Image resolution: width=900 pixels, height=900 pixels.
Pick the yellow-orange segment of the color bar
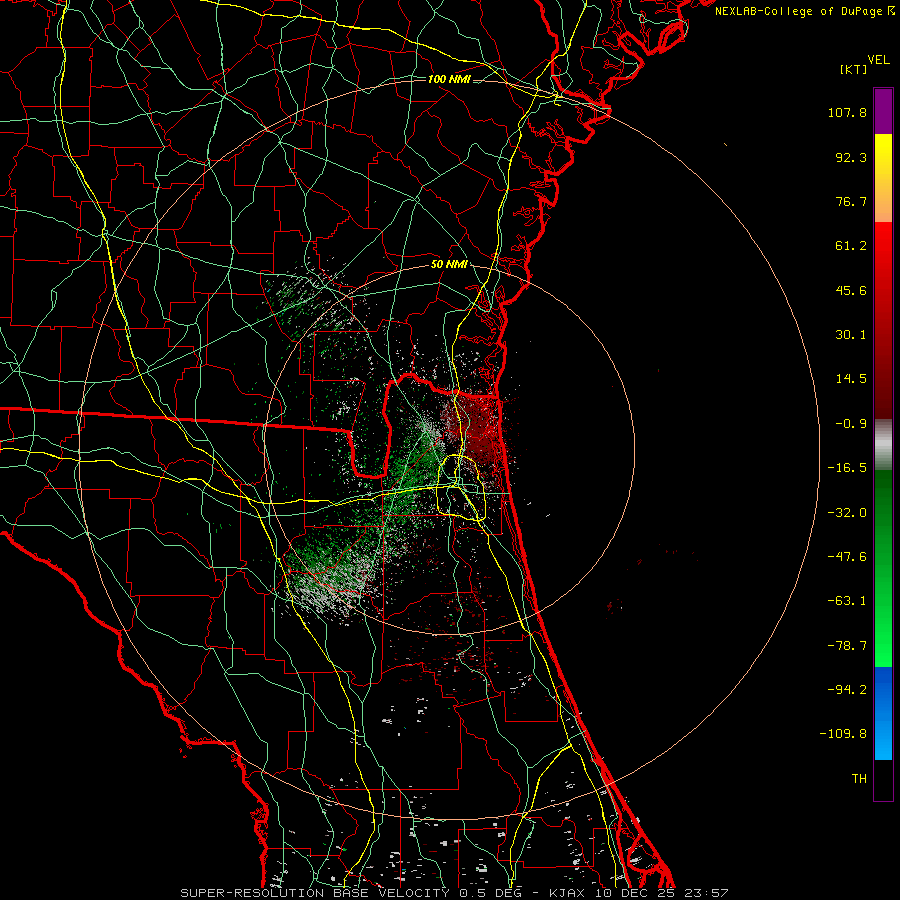pyautogui.click(x=883, y=179)
